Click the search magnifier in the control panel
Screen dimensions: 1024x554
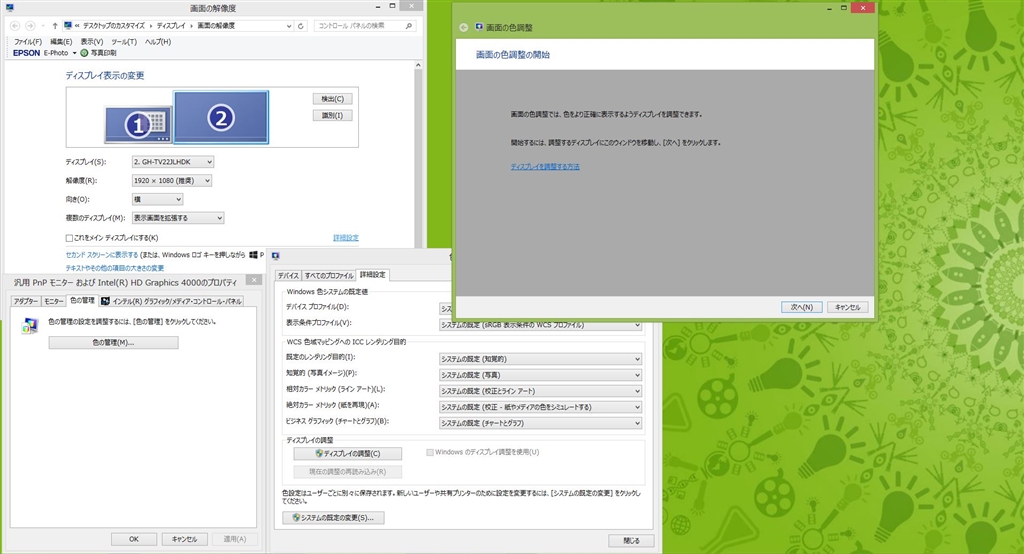pyautogui.click(x=409, y=26)
